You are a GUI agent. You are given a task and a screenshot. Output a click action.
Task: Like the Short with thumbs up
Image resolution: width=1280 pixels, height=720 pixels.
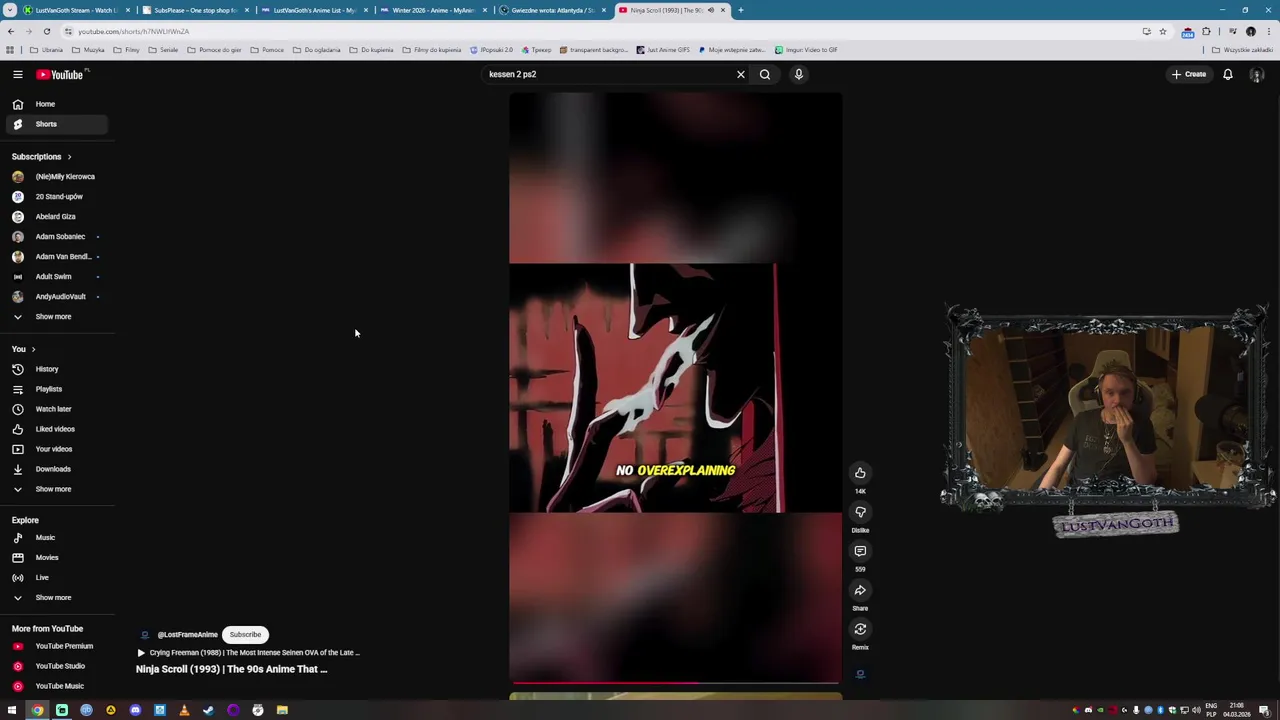pyautogui.click(x=860, y=473)
